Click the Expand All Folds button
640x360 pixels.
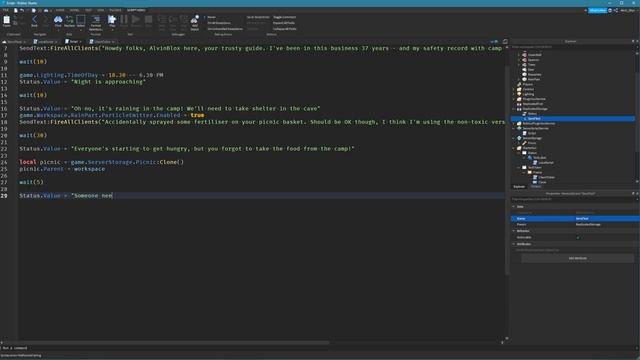click(284, 23)
